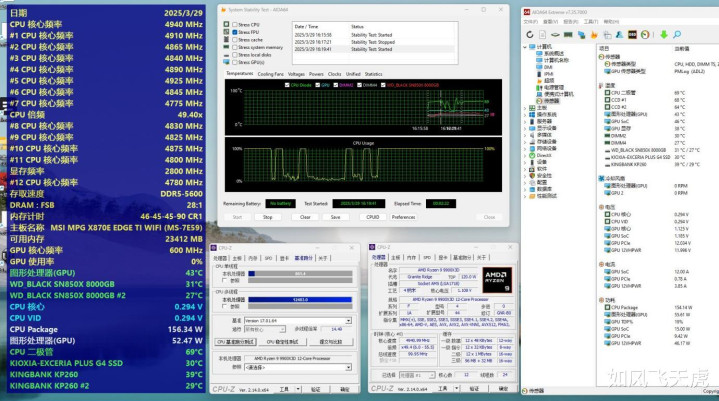Expand the 主板 tree node

pos(525,108)
